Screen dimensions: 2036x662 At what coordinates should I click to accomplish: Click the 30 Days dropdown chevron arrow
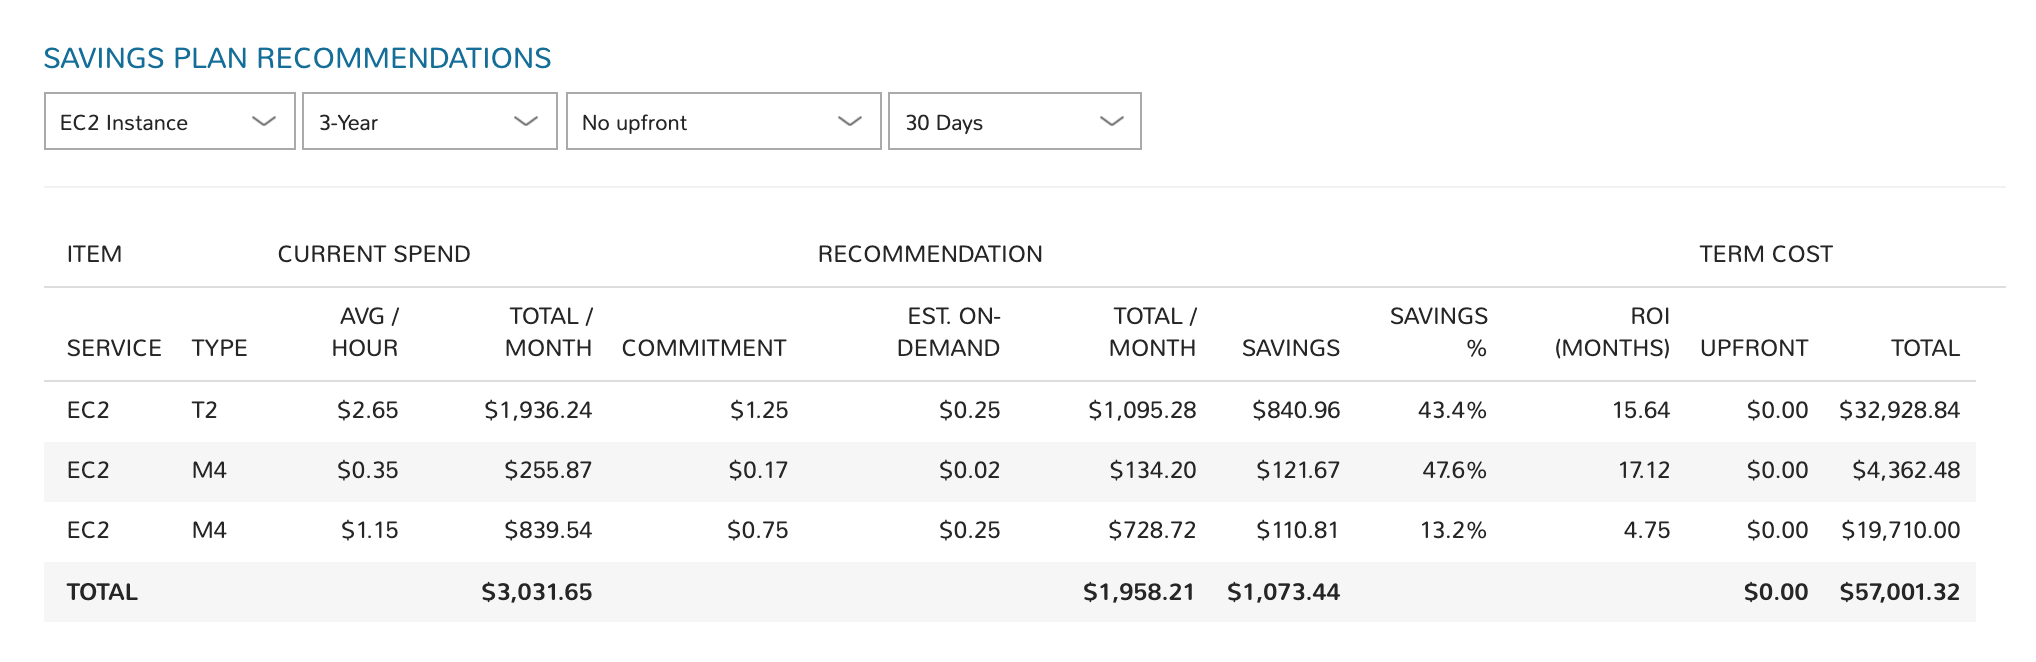[1111, 122]
